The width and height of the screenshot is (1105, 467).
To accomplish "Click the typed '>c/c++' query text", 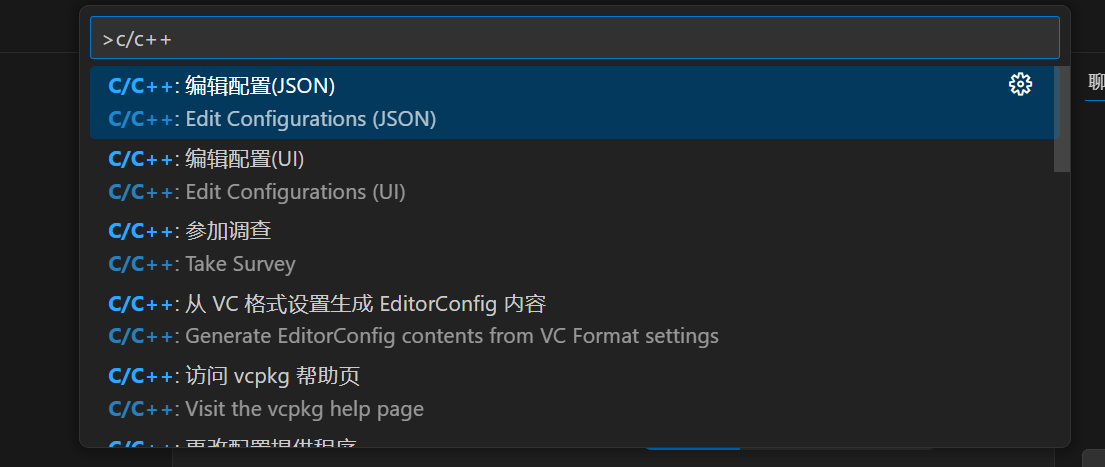I will [138, 39].
